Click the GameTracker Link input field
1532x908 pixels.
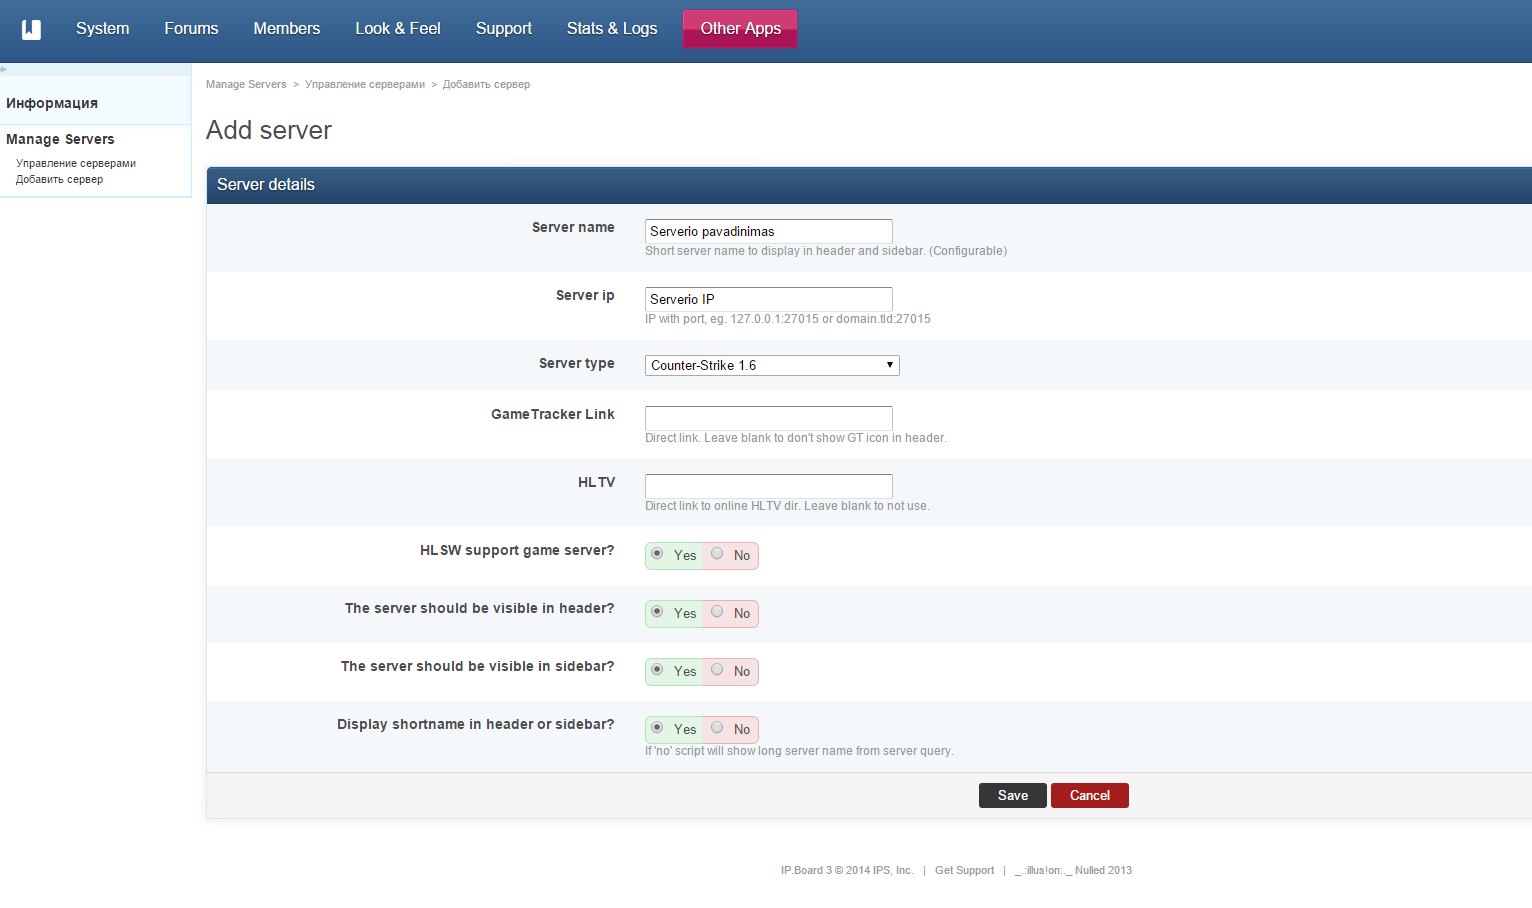[x=769, y=418]
